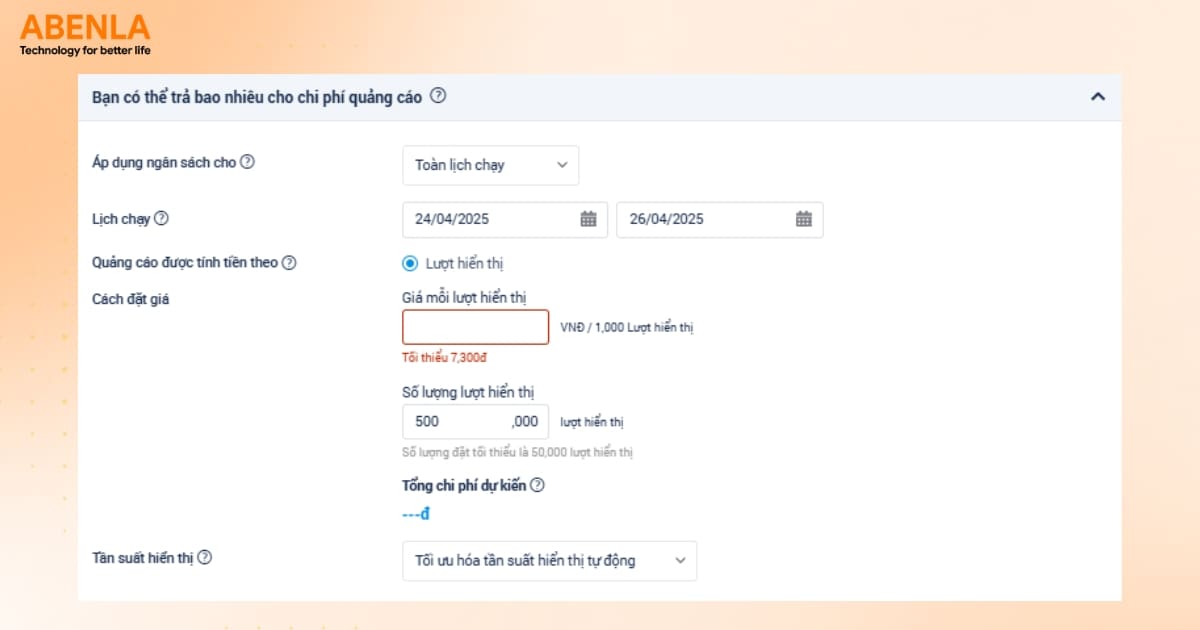The image size is (1200, 630).
Task: Focus the Giá mỗi lượt hiển thị input
Action: tap(476, 327)
